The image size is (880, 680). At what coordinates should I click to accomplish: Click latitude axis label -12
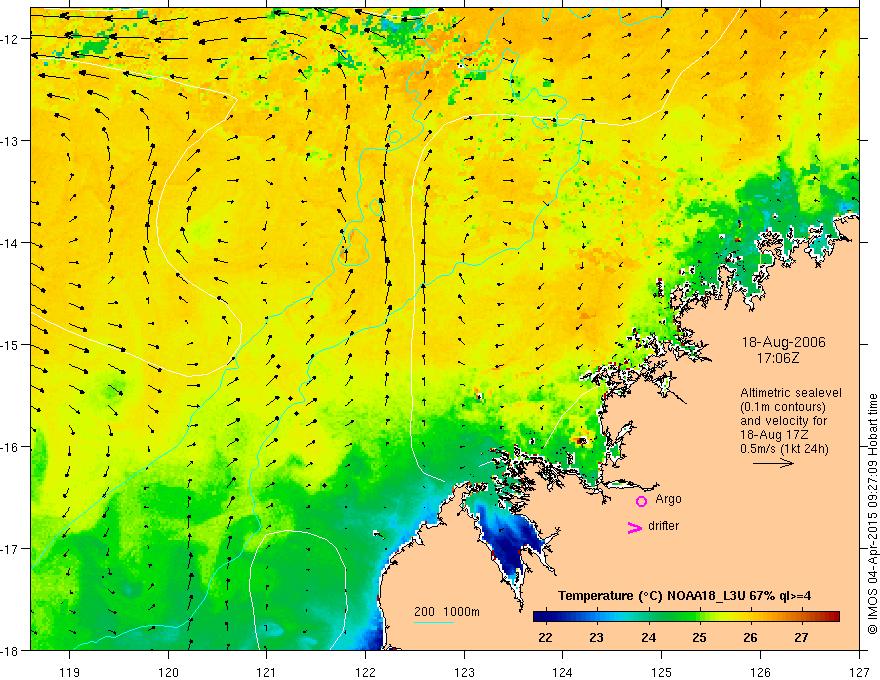[x=11, y=39]
